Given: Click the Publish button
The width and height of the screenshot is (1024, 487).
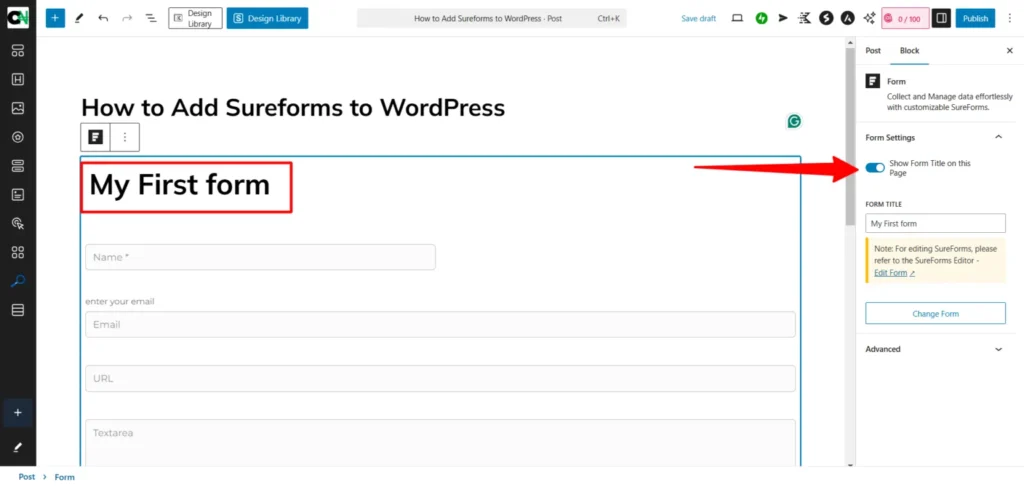Looking at the screenshot, I should tap(976, 18).
